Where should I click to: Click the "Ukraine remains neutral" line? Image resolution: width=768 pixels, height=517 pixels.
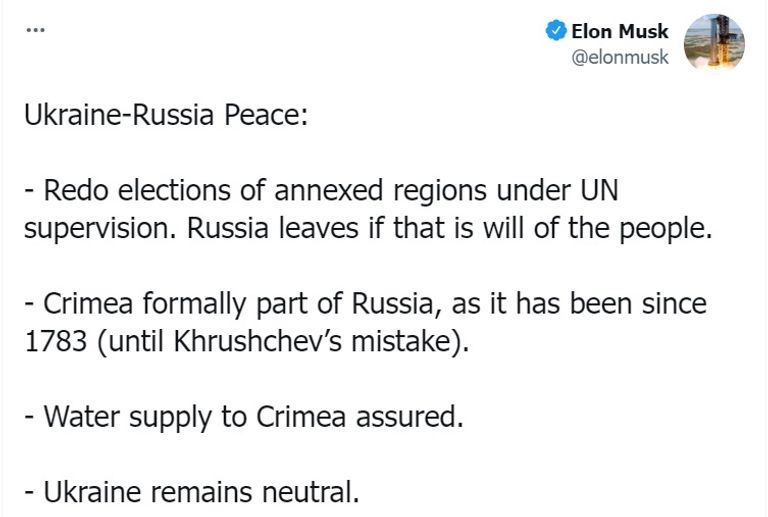[x=190, y=492]
